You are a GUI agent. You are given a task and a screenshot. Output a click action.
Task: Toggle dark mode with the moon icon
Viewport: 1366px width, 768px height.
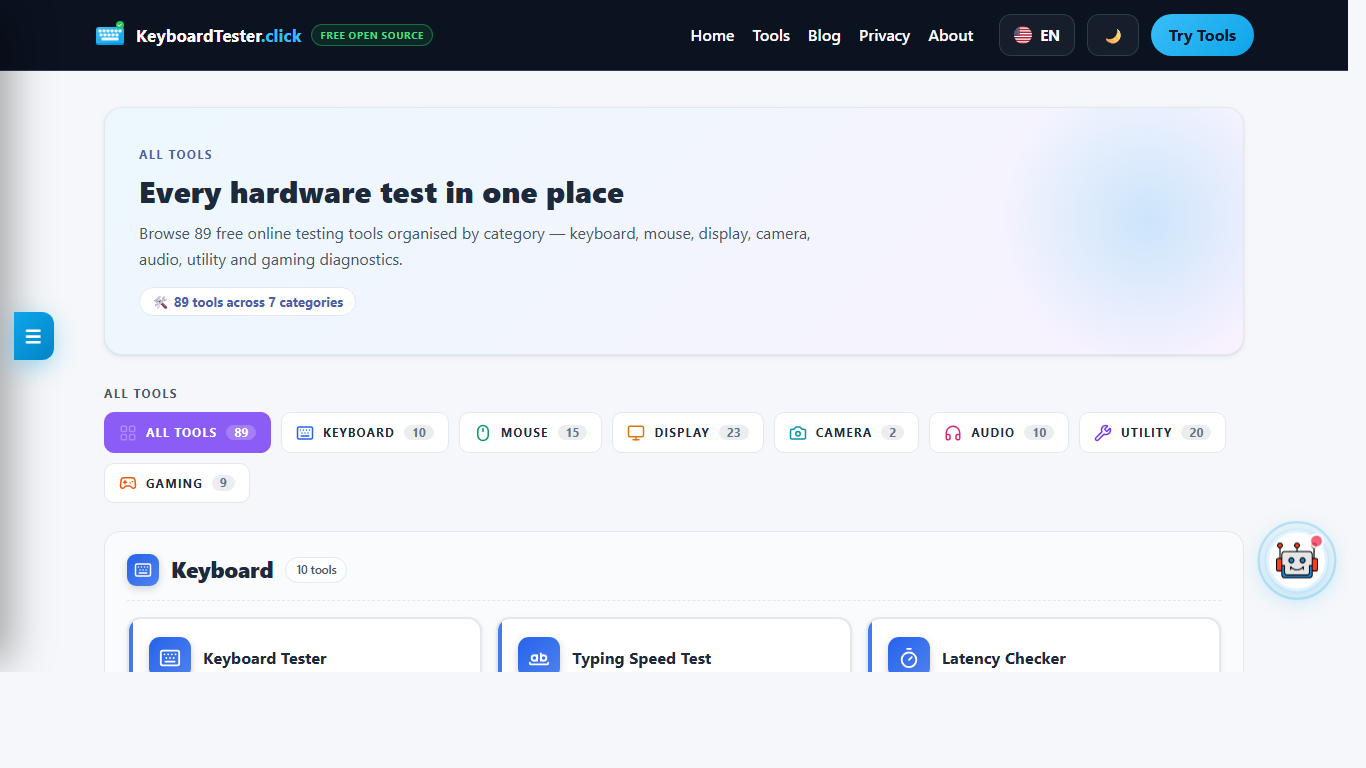tap(1113, 35)
